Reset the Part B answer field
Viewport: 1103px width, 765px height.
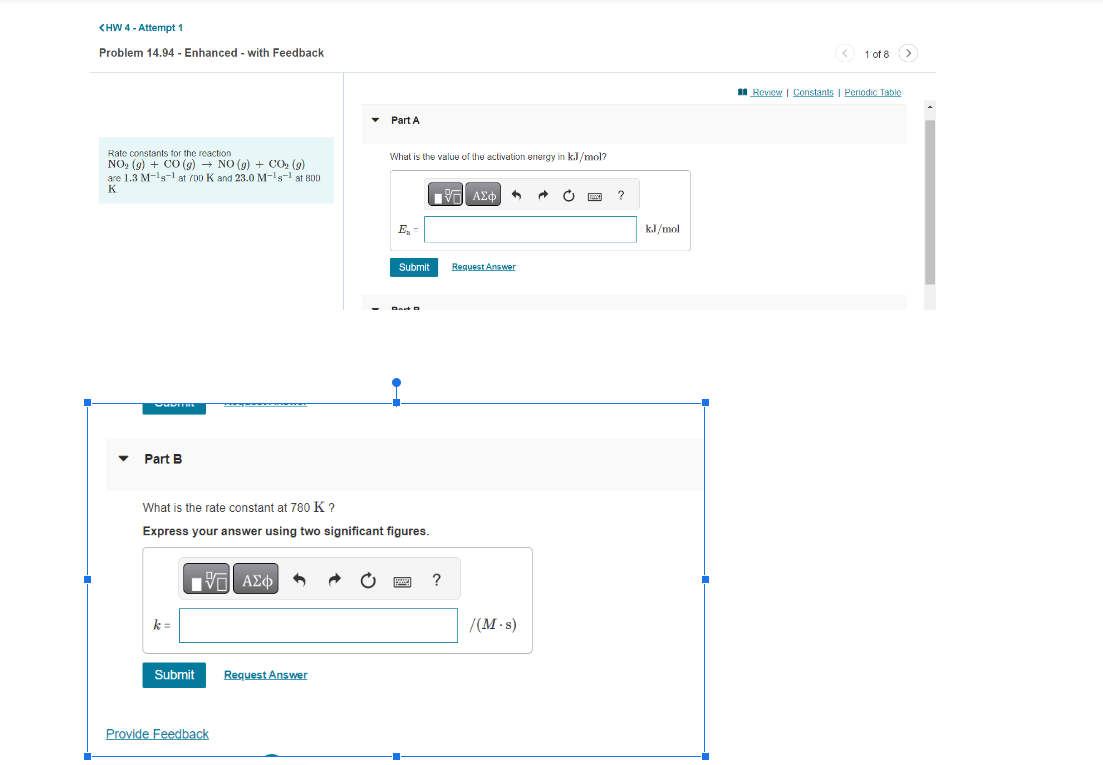(368, 580)
